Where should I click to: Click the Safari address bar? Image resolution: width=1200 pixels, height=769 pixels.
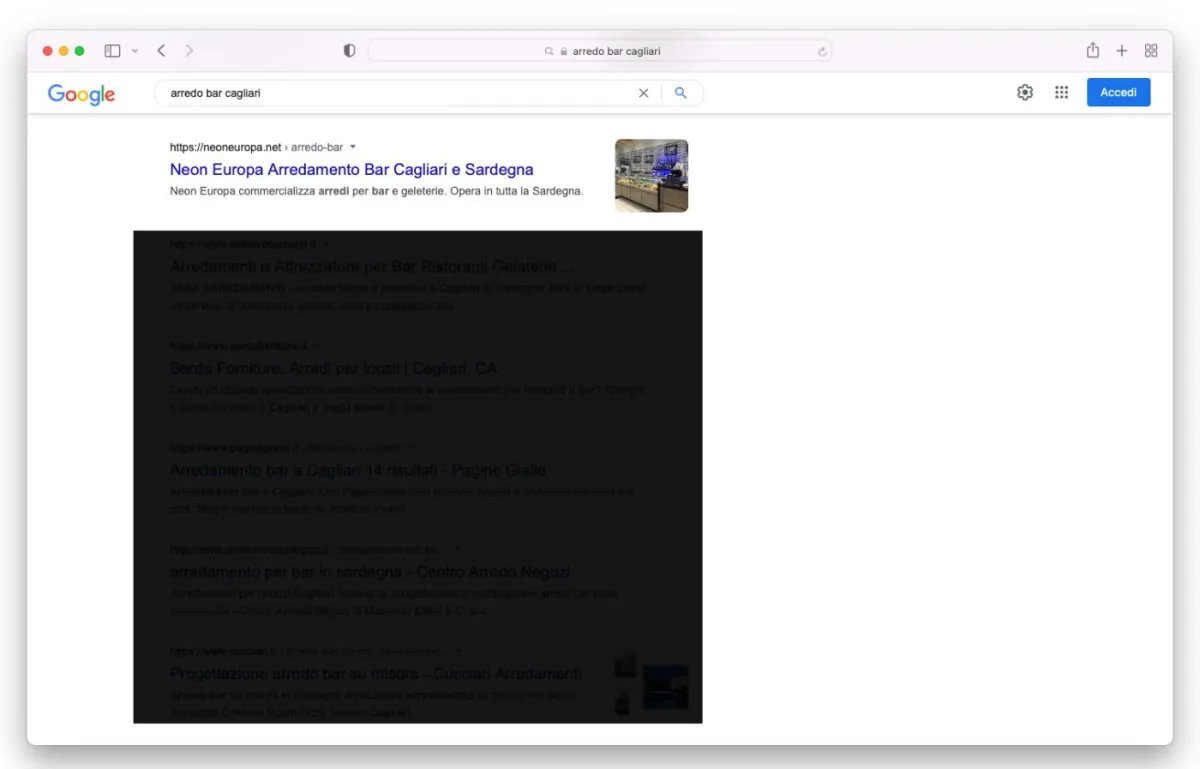coord(600,51)
